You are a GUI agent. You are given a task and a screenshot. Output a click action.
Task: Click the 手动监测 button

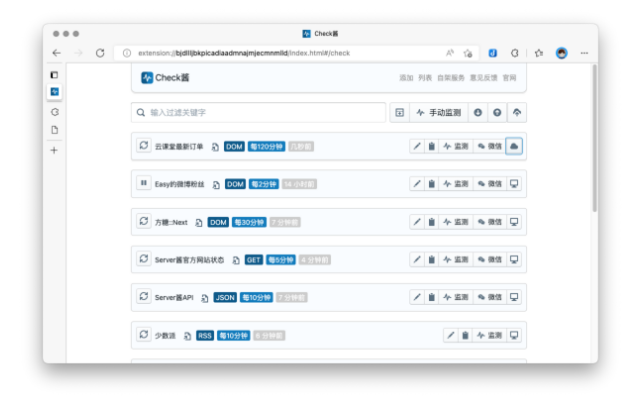[439, 113]
